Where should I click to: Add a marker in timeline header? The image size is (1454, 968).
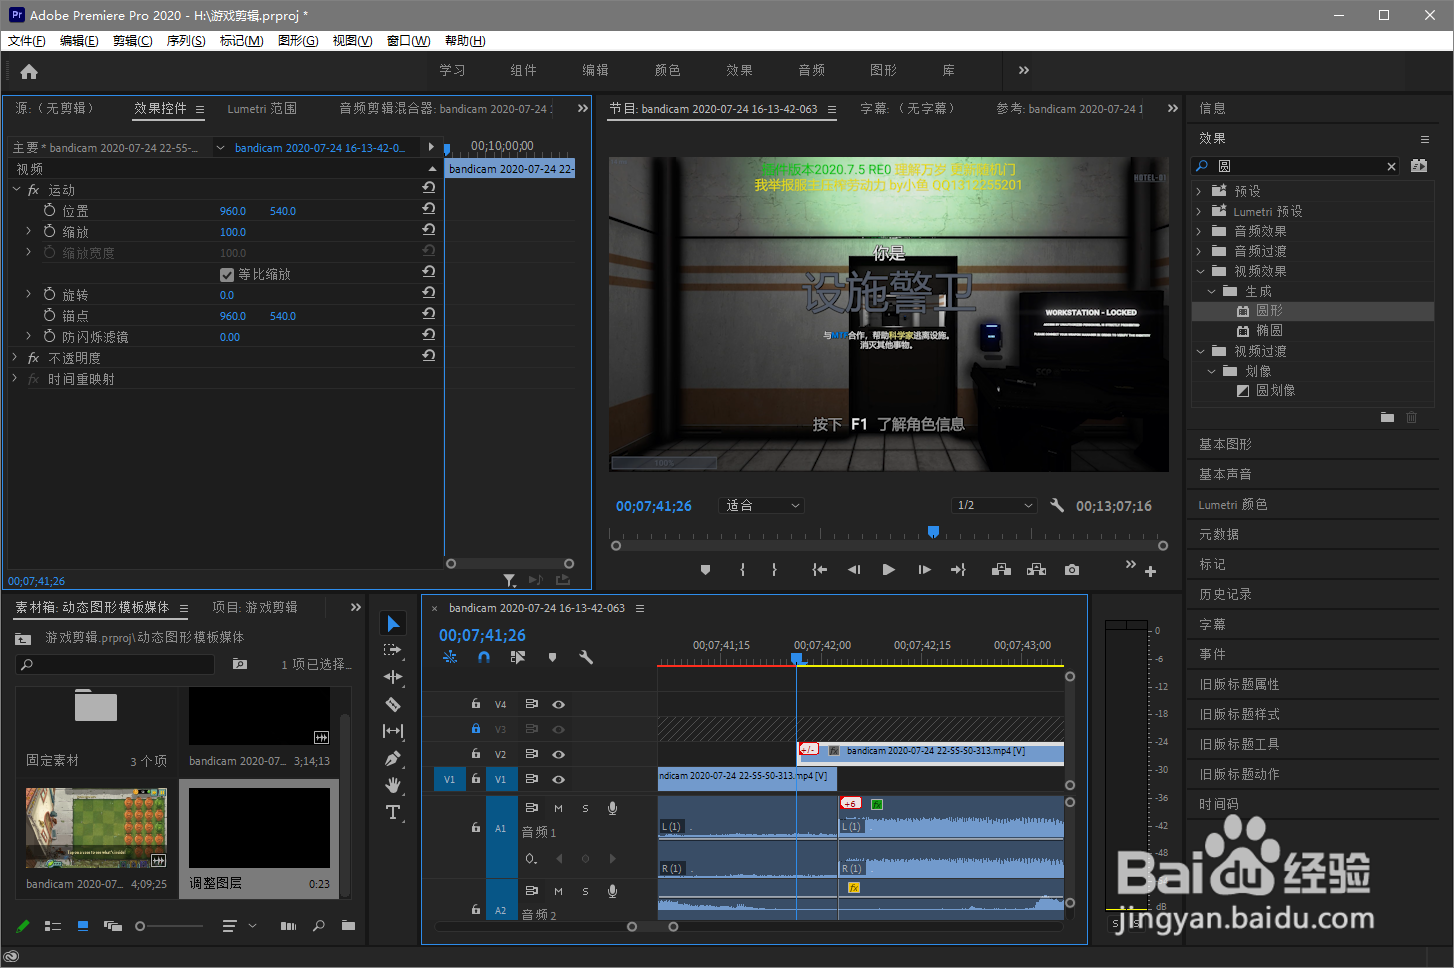point(552,657)
